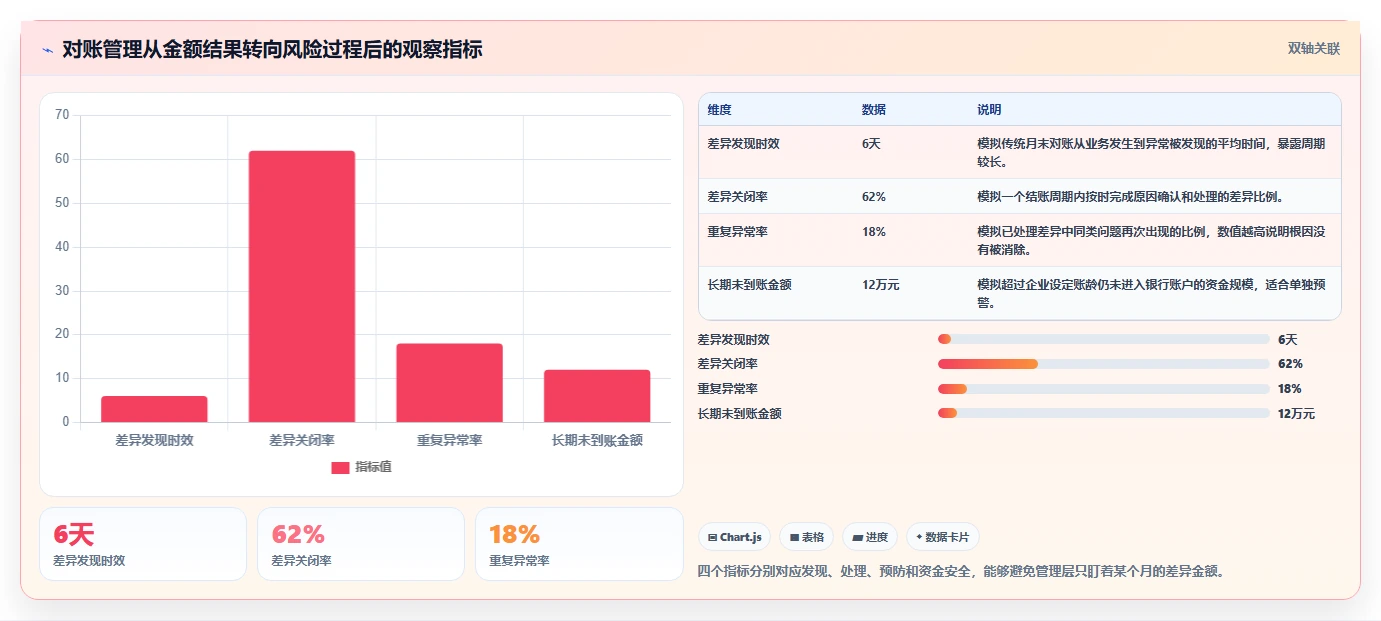Click the y-axis value 40

pos(62,247)
